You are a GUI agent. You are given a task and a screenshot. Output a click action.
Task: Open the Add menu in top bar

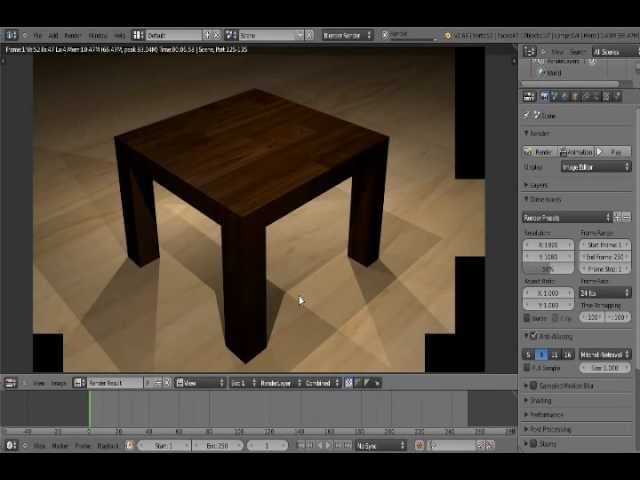tap(53, 36)
